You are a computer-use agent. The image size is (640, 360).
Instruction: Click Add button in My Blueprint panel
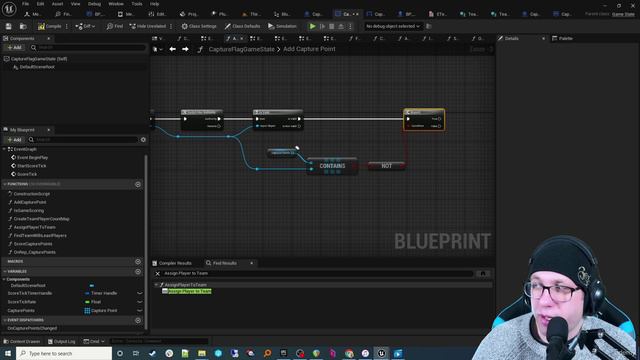(x=15, y=140)
